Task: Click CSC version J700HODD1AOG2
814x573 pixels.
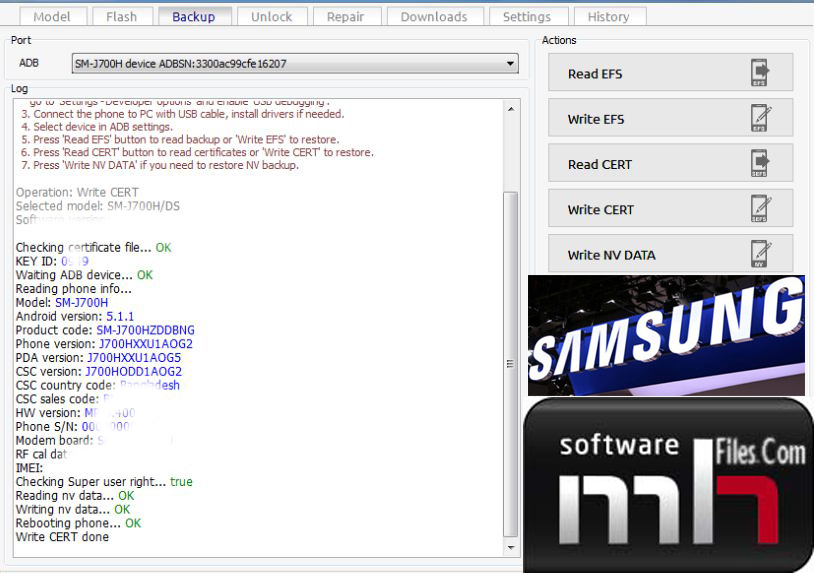Action: click(x=133, y=372)
